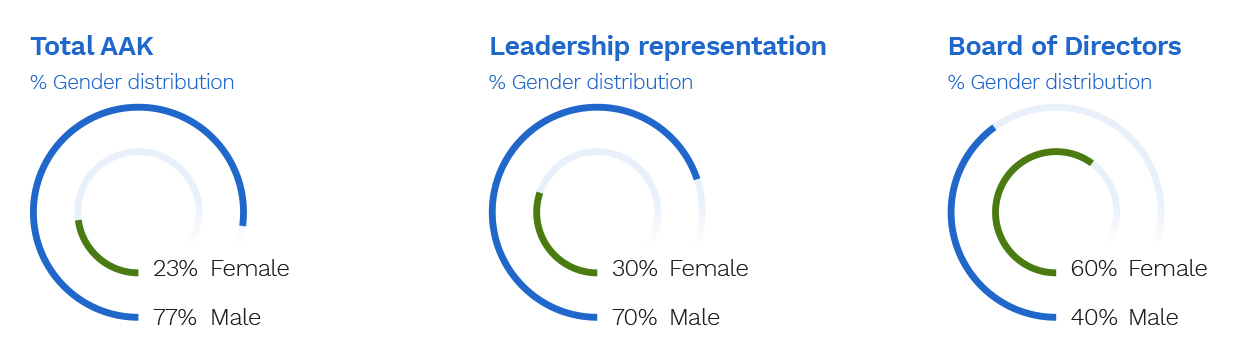
Task: Click the 70% Male label
Action: pyautogui.click(x=666, y=318)
